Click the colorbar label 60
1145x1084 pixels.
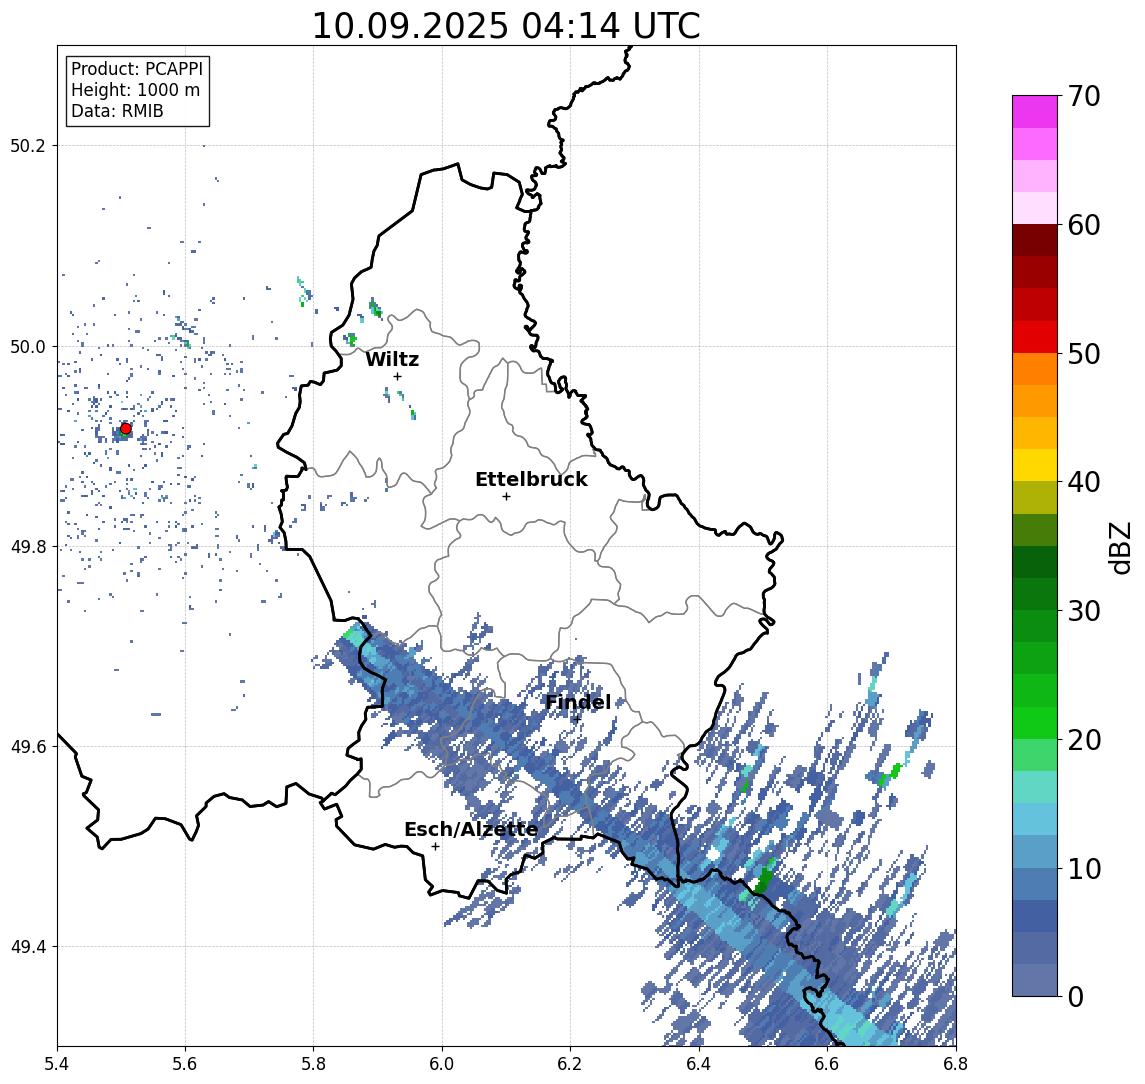pyautogui.click(x=1084, y=225)
